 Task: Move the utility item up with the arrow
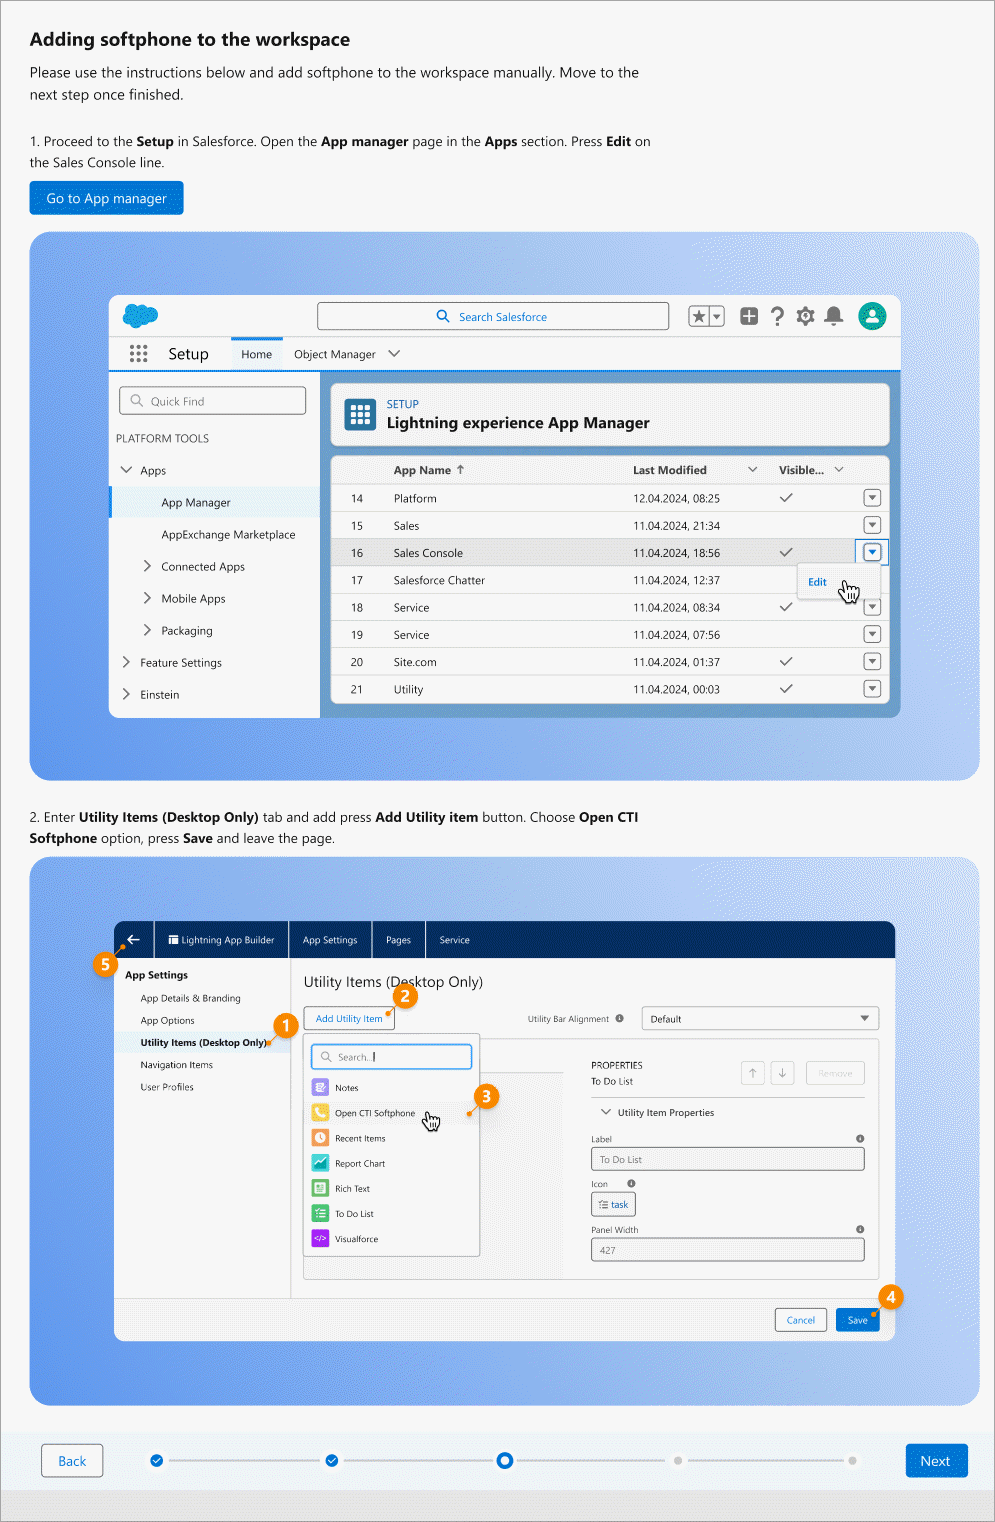click(x=752, y=1073)
